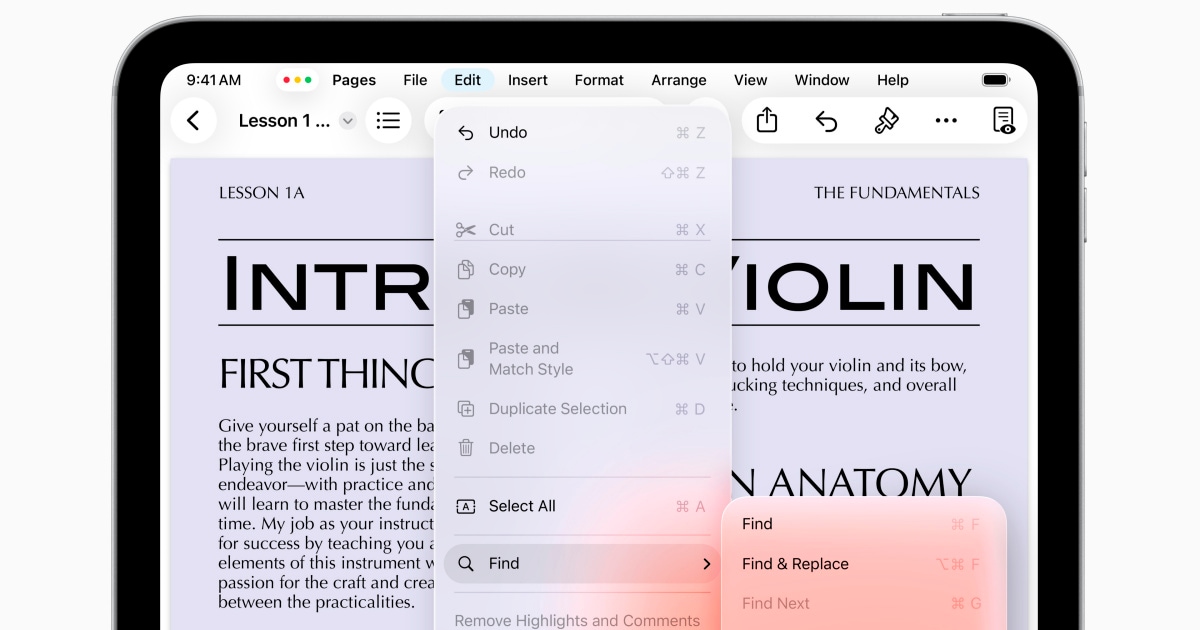Check the battery indicator in the status bar
Screen dimensions: 1200x630
click(x=996, y=80)
